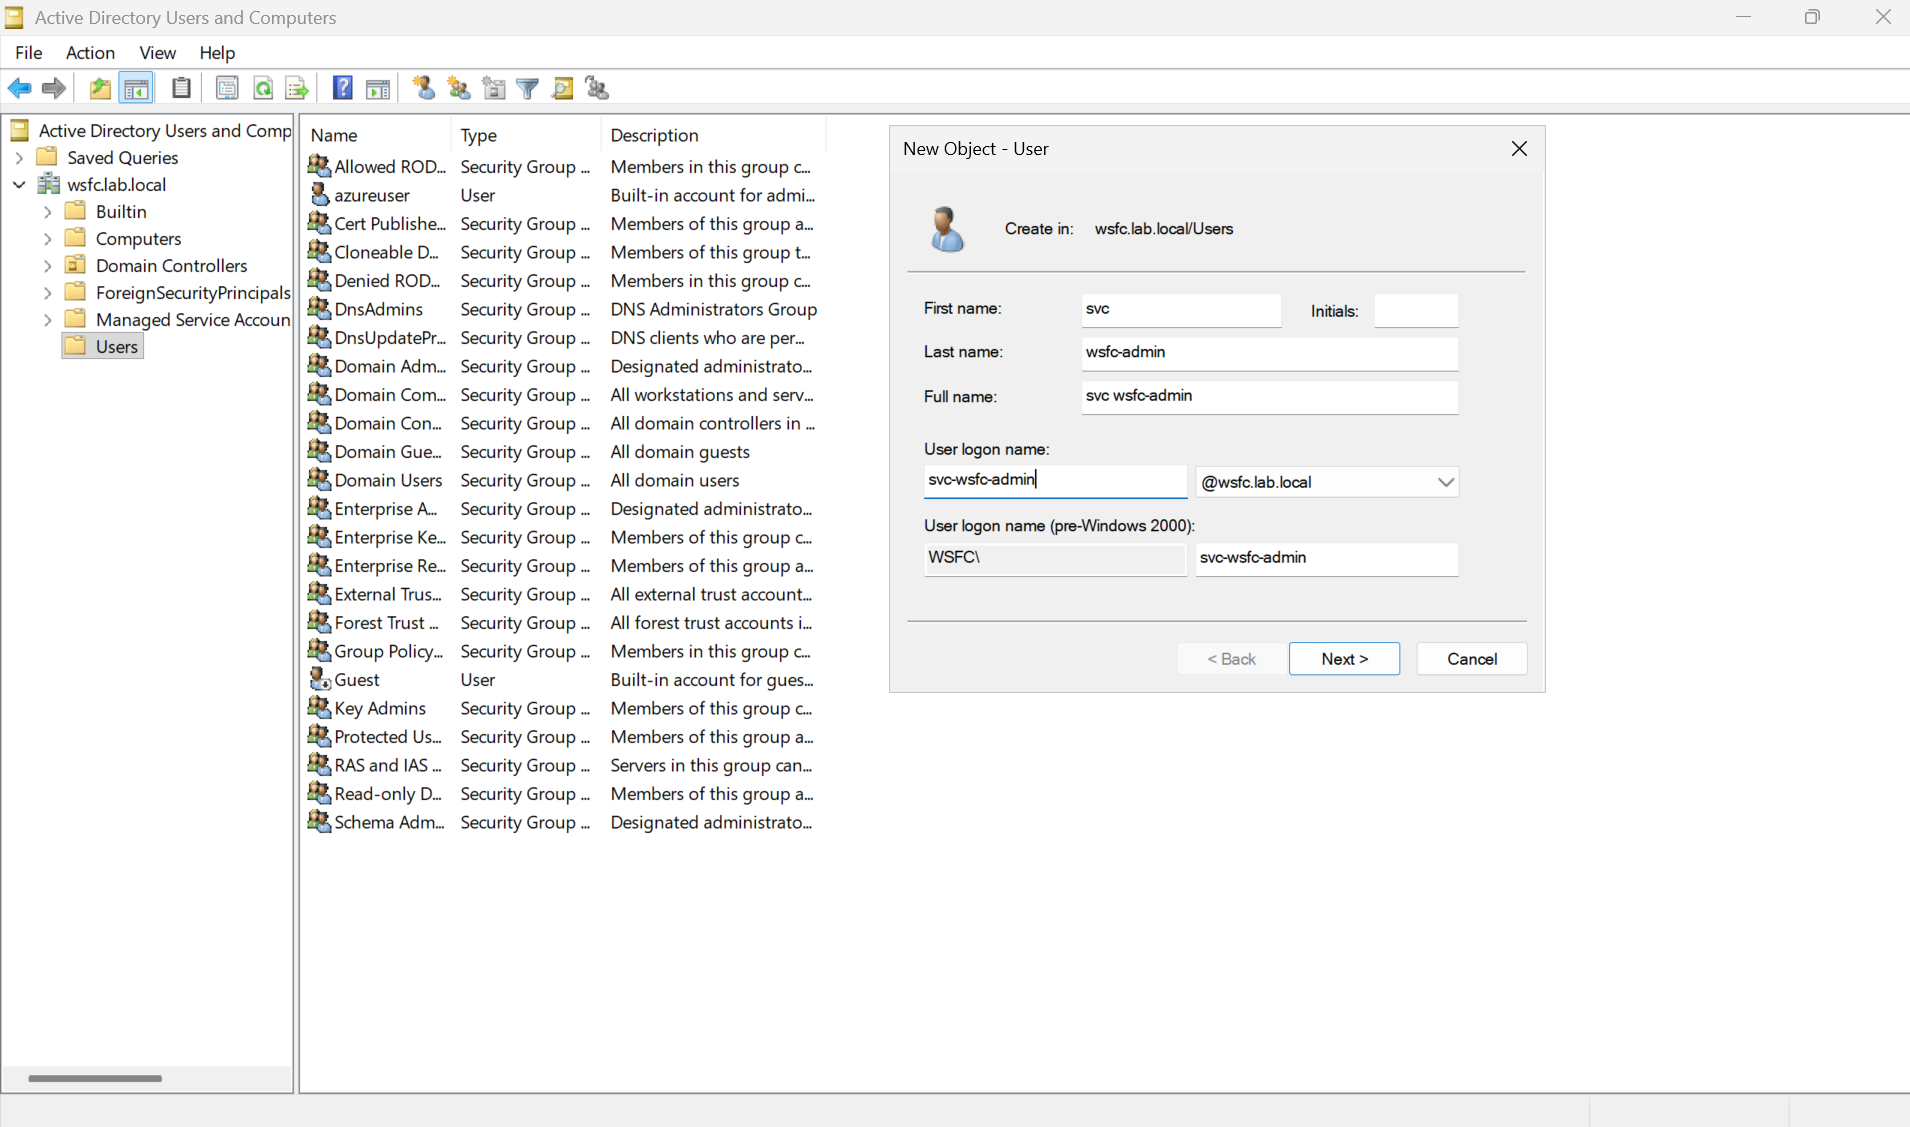Expand the Domain Controllers node

(x=48, y=266)
